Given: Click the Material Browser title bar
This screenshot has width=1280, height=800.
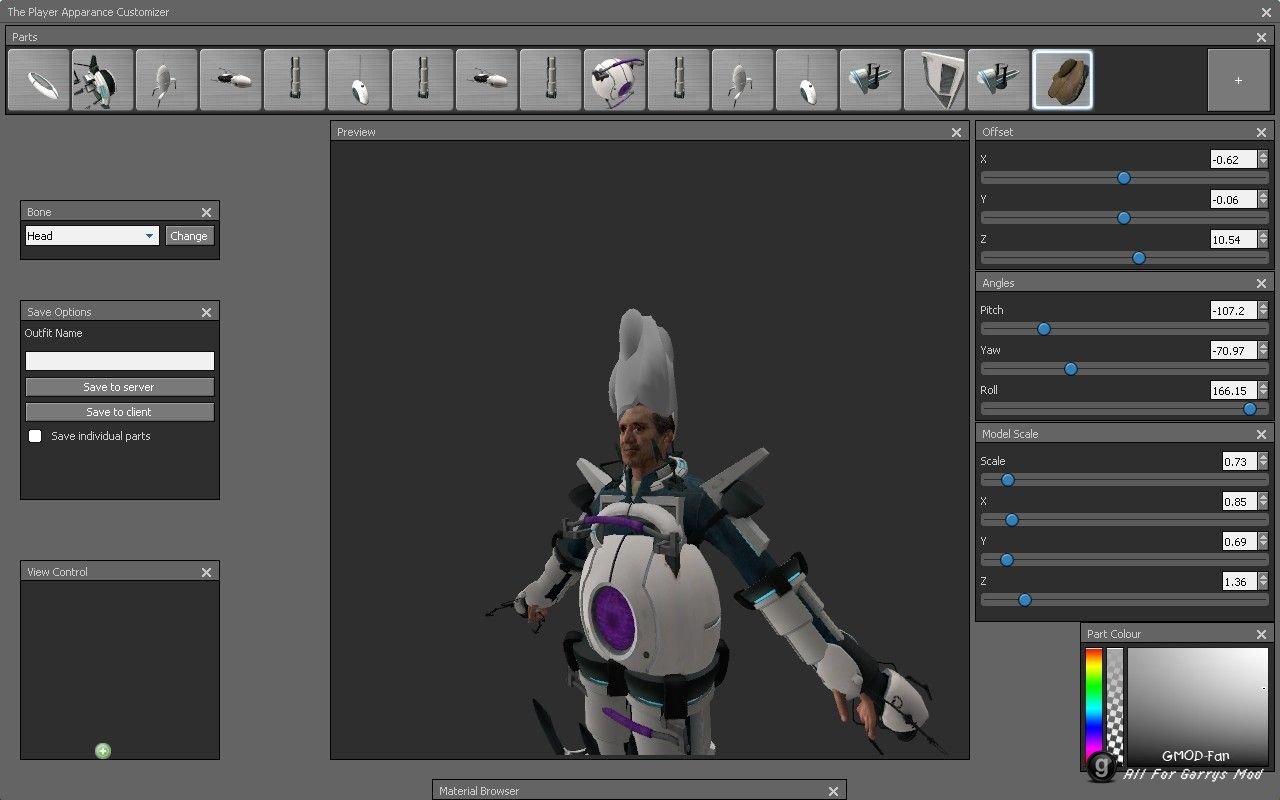Looking at the screenshot, I should coord(639,791).
